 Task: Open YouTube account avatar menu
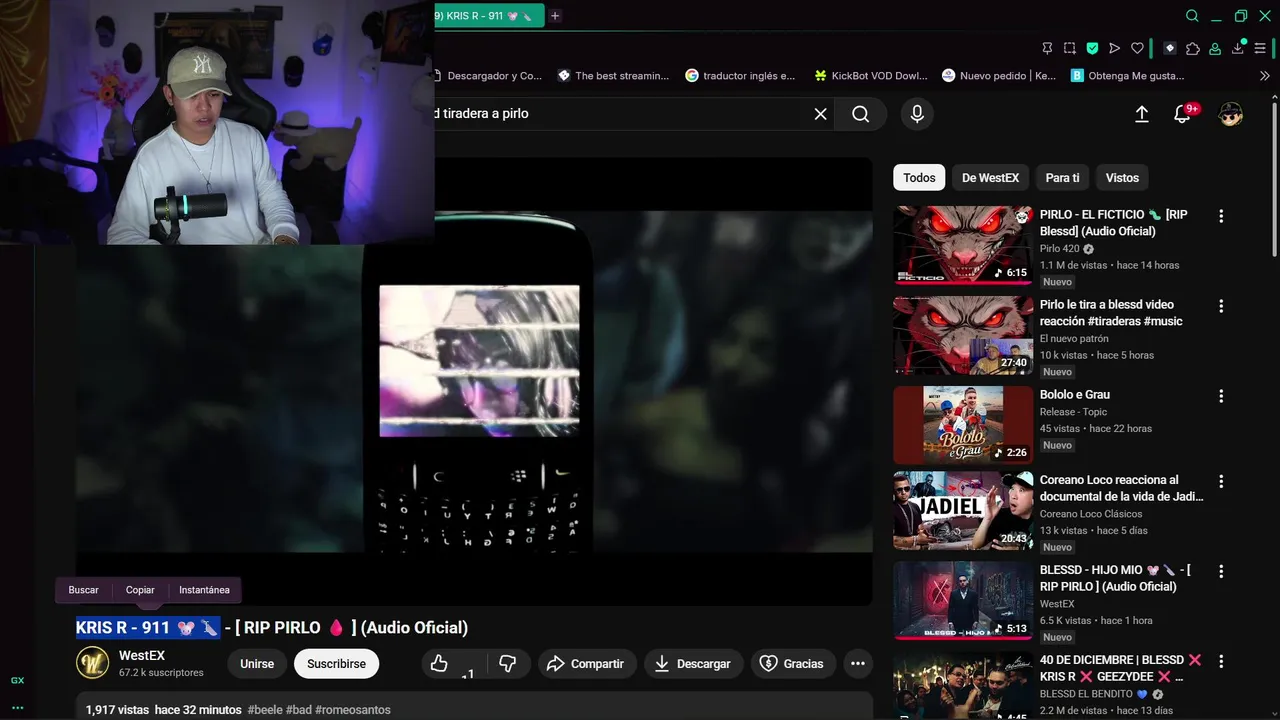point(1231,114)
